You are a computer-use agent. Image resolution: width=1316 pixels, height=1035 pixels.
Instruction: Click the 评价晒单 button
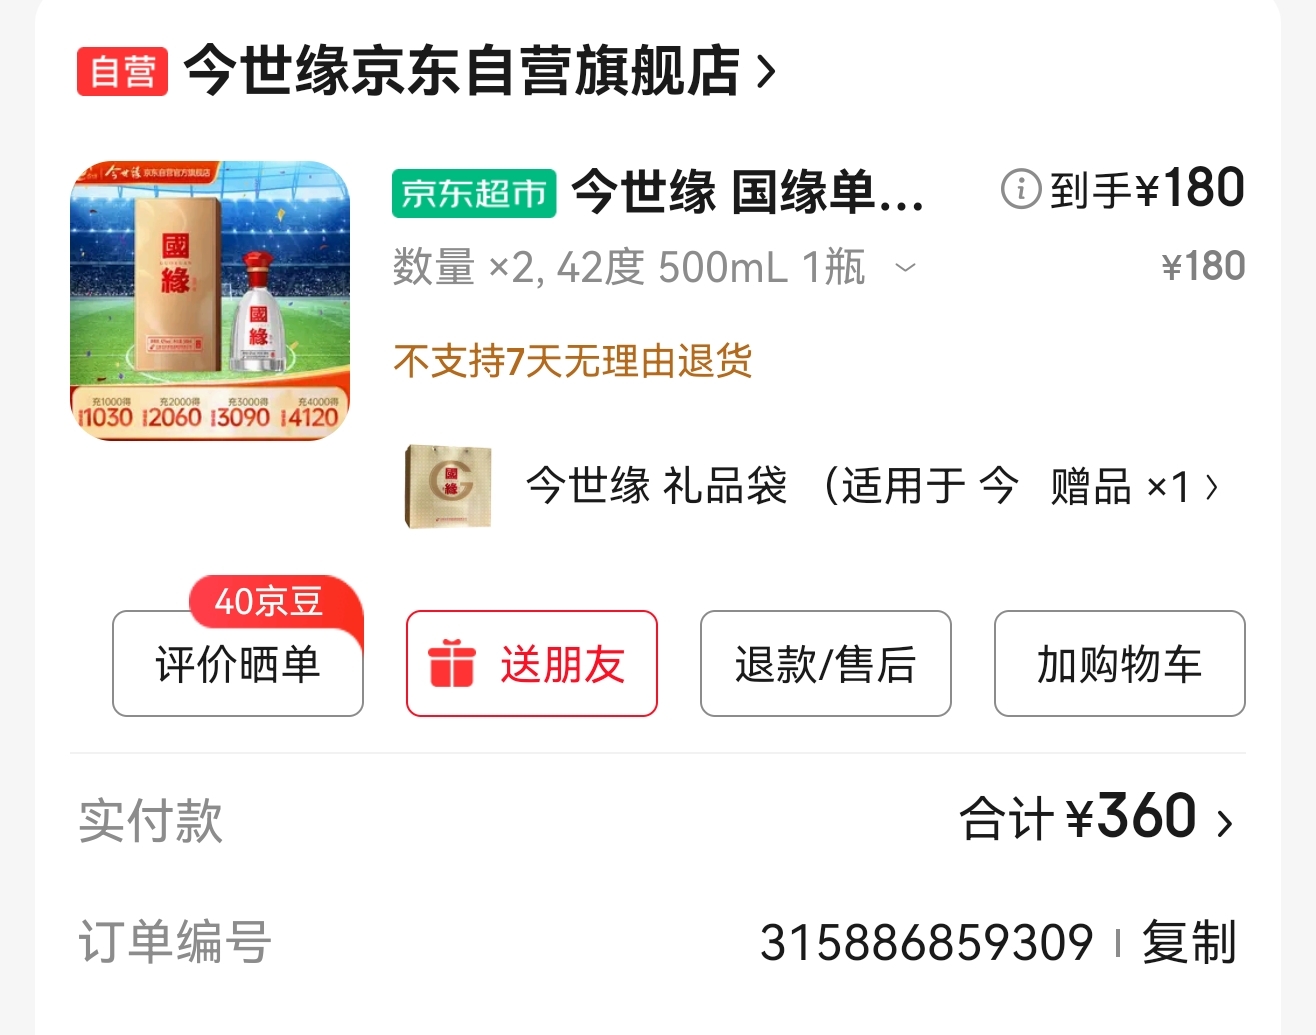pyautogui.click(x=238, y=664)
